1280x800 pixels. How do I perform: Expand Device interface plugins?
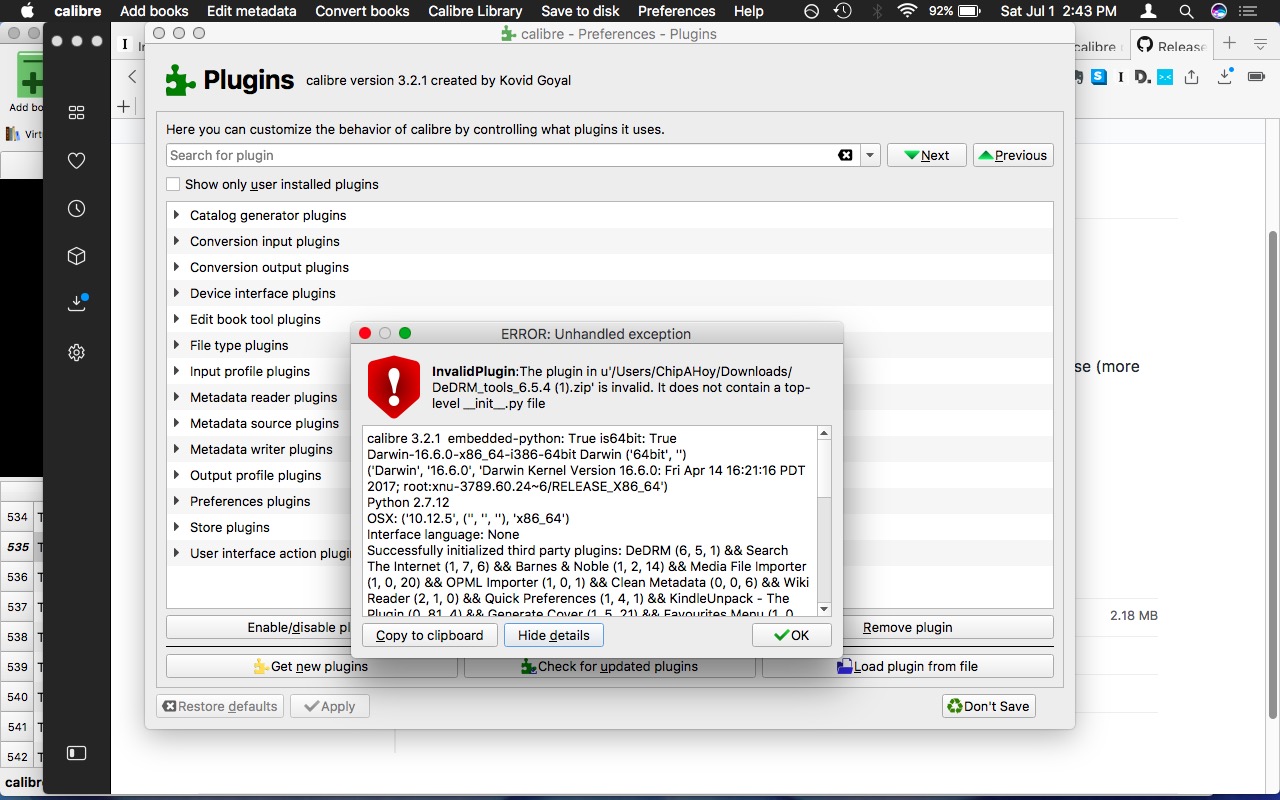tap(176, 293)
